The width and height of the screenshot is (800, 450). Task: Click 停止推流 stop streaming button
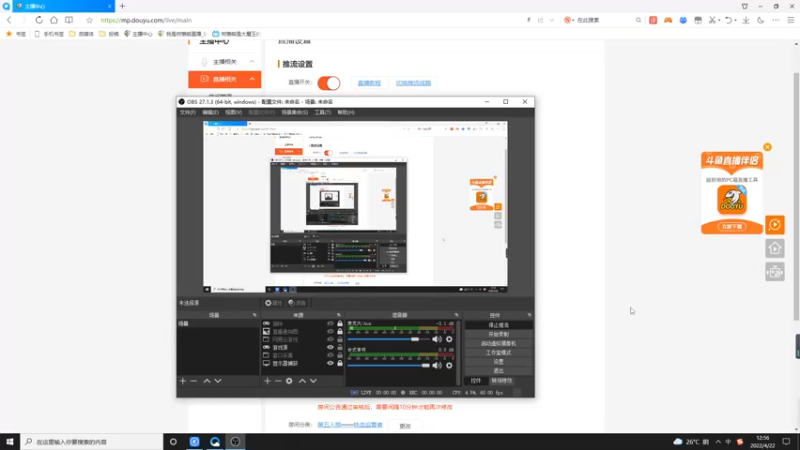point(498,325)
